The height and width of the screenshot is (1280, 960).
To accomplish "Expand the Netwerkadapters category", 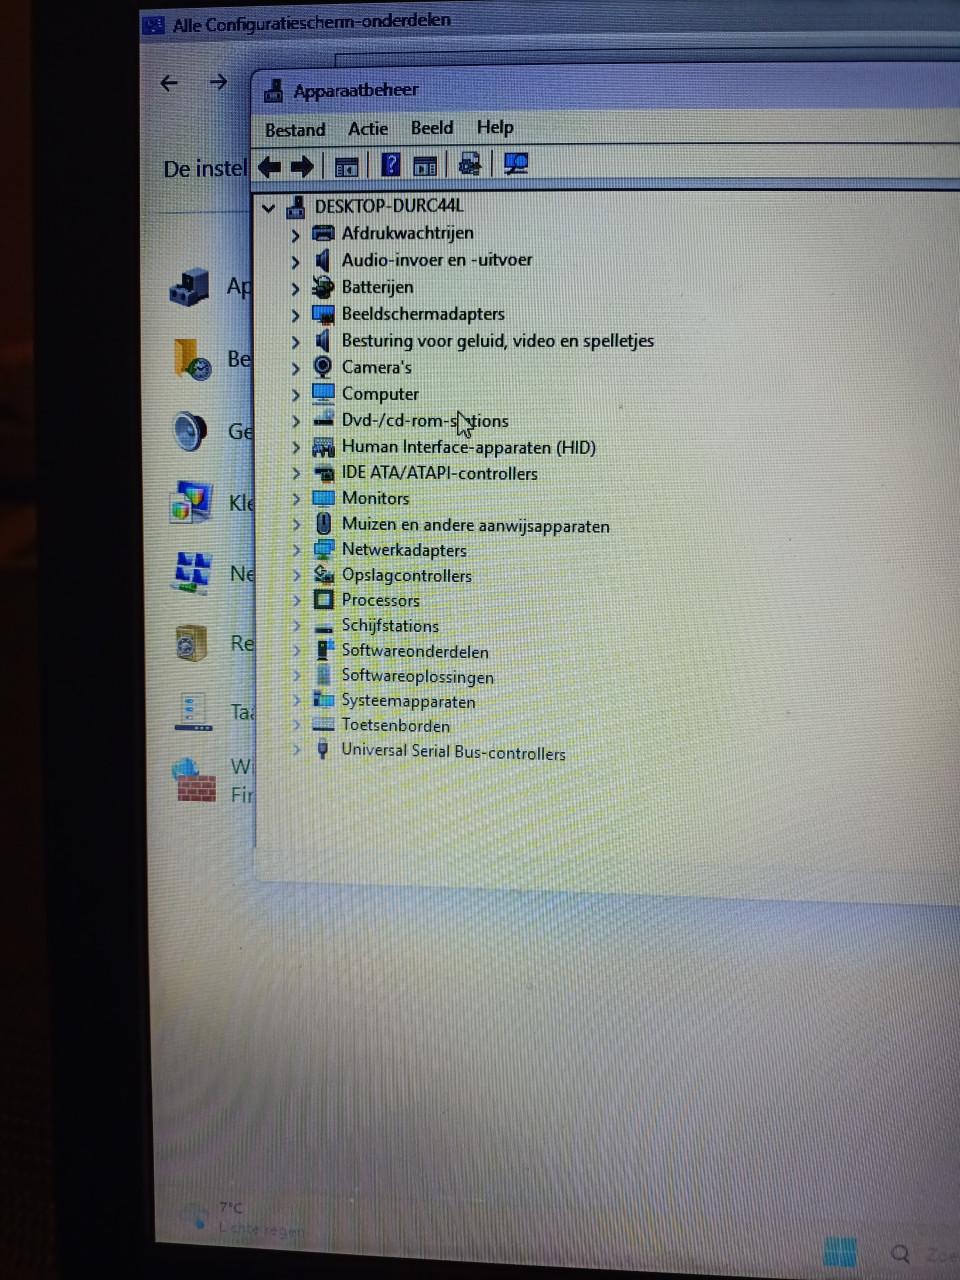I will (x=295, y=549).
